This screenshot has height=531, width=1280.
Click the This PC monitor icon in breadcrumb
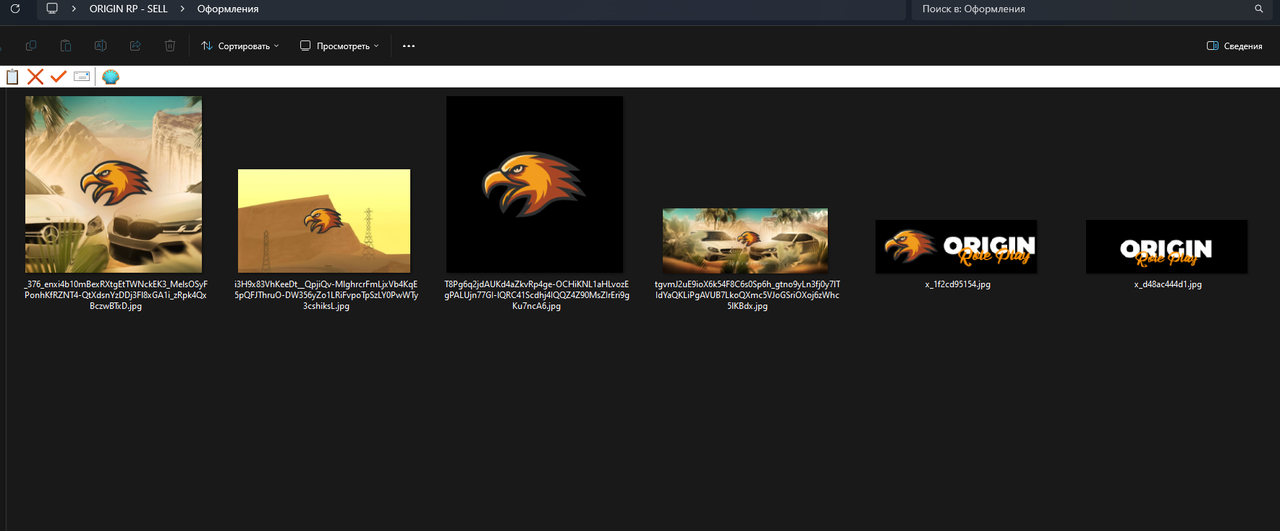pyautogui.click(x=52, y=8)
